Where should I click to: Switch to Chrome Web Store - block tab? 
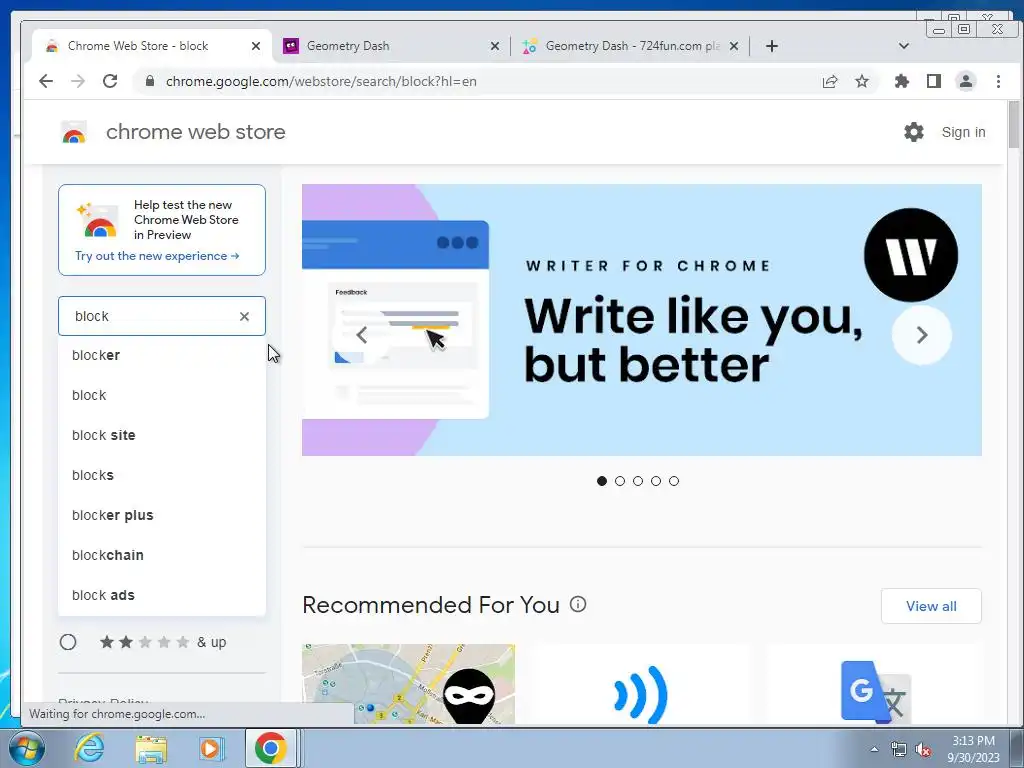(x=152, y=46)
